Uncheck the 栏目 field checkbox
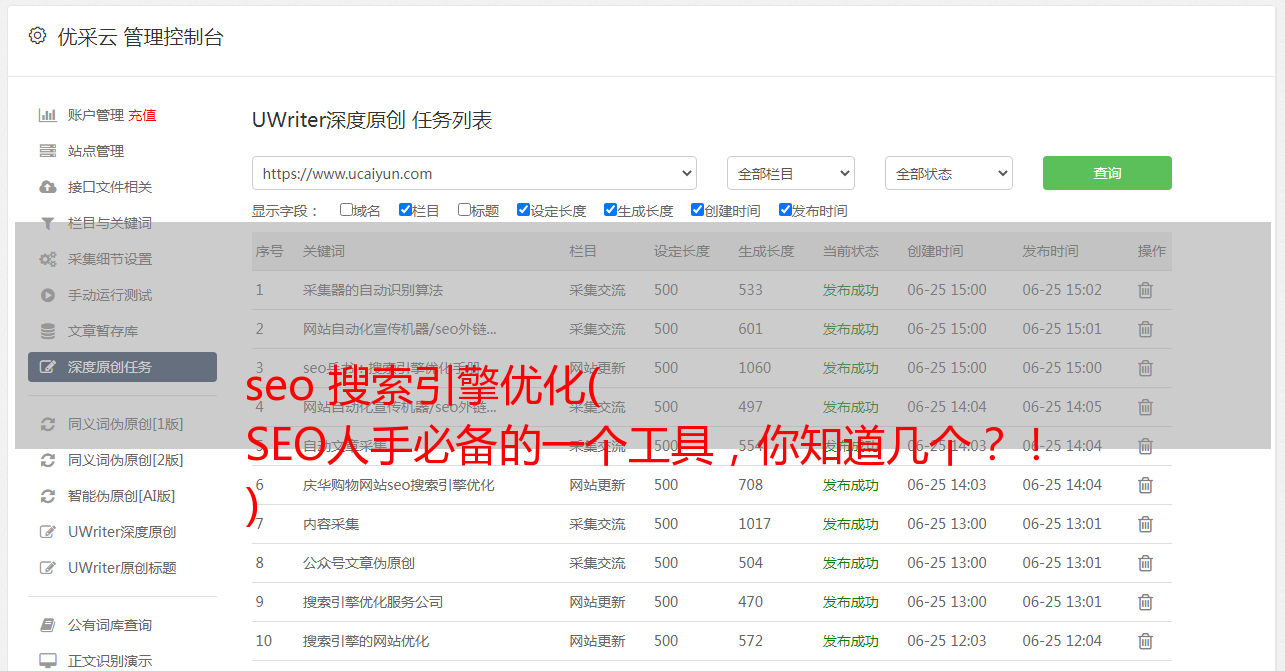Image resolution: width=1285 pixels, height=671 pixels. (405, 210)
